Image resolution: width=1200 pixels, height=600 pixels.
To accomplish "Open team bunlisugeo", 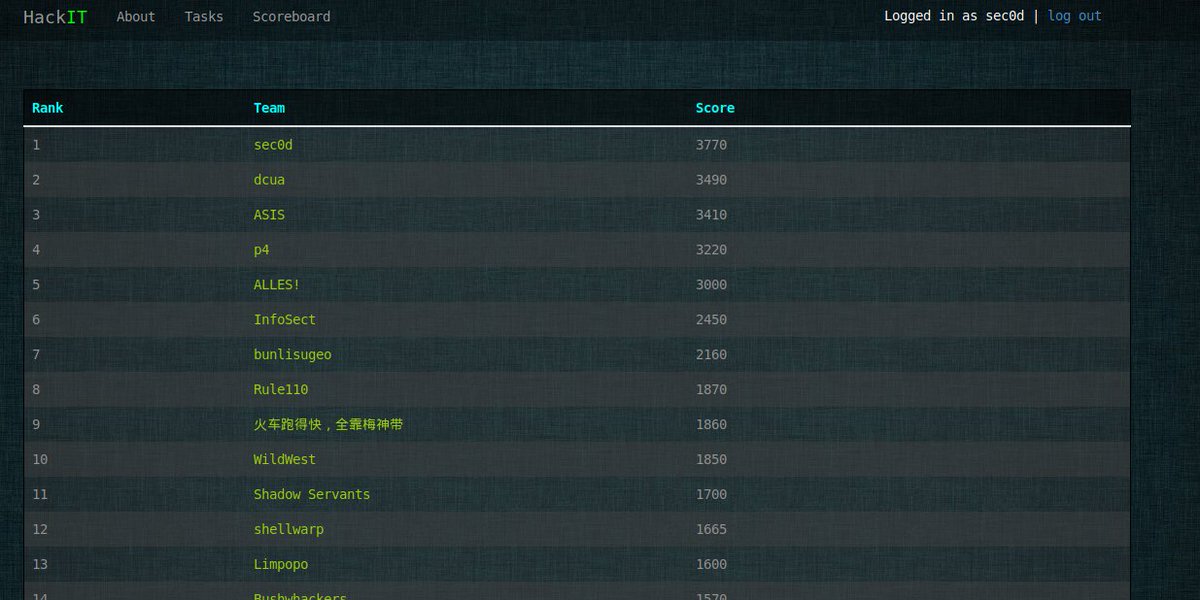I will point(292,355).
